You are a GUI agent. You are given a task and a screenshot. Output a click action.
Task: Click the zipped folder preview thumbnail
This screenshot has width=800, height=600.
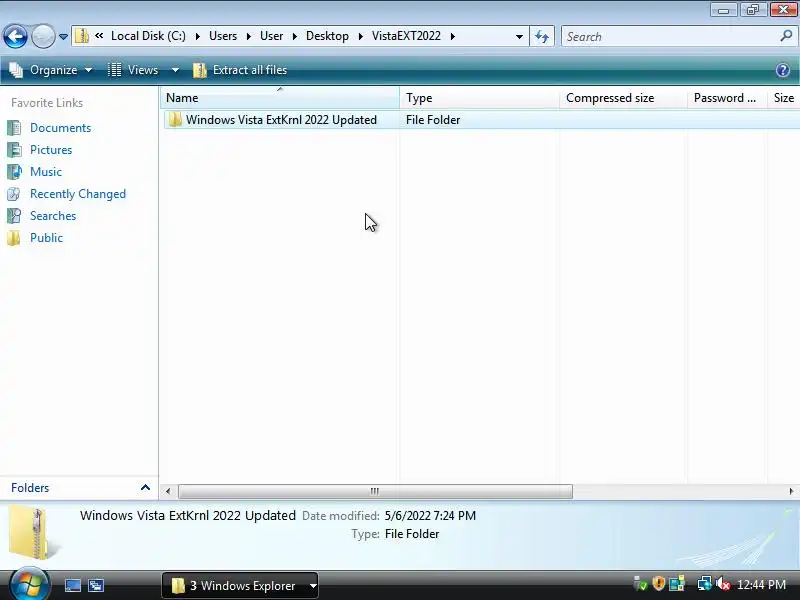[32, 533]
